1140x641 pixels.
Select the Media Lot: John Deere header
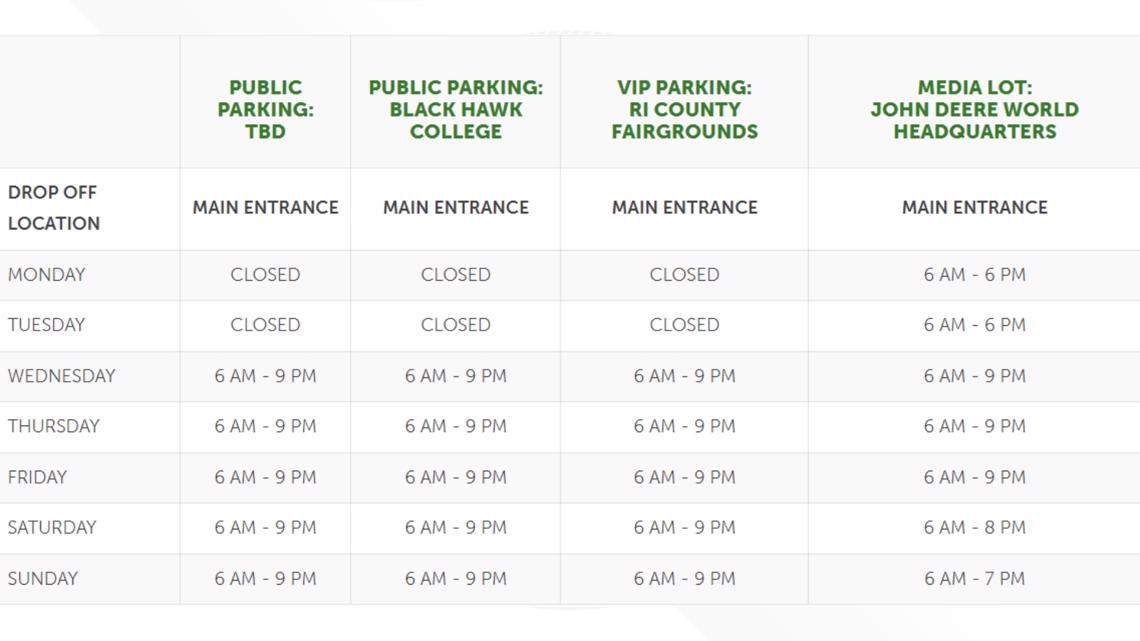click(974, 109)
